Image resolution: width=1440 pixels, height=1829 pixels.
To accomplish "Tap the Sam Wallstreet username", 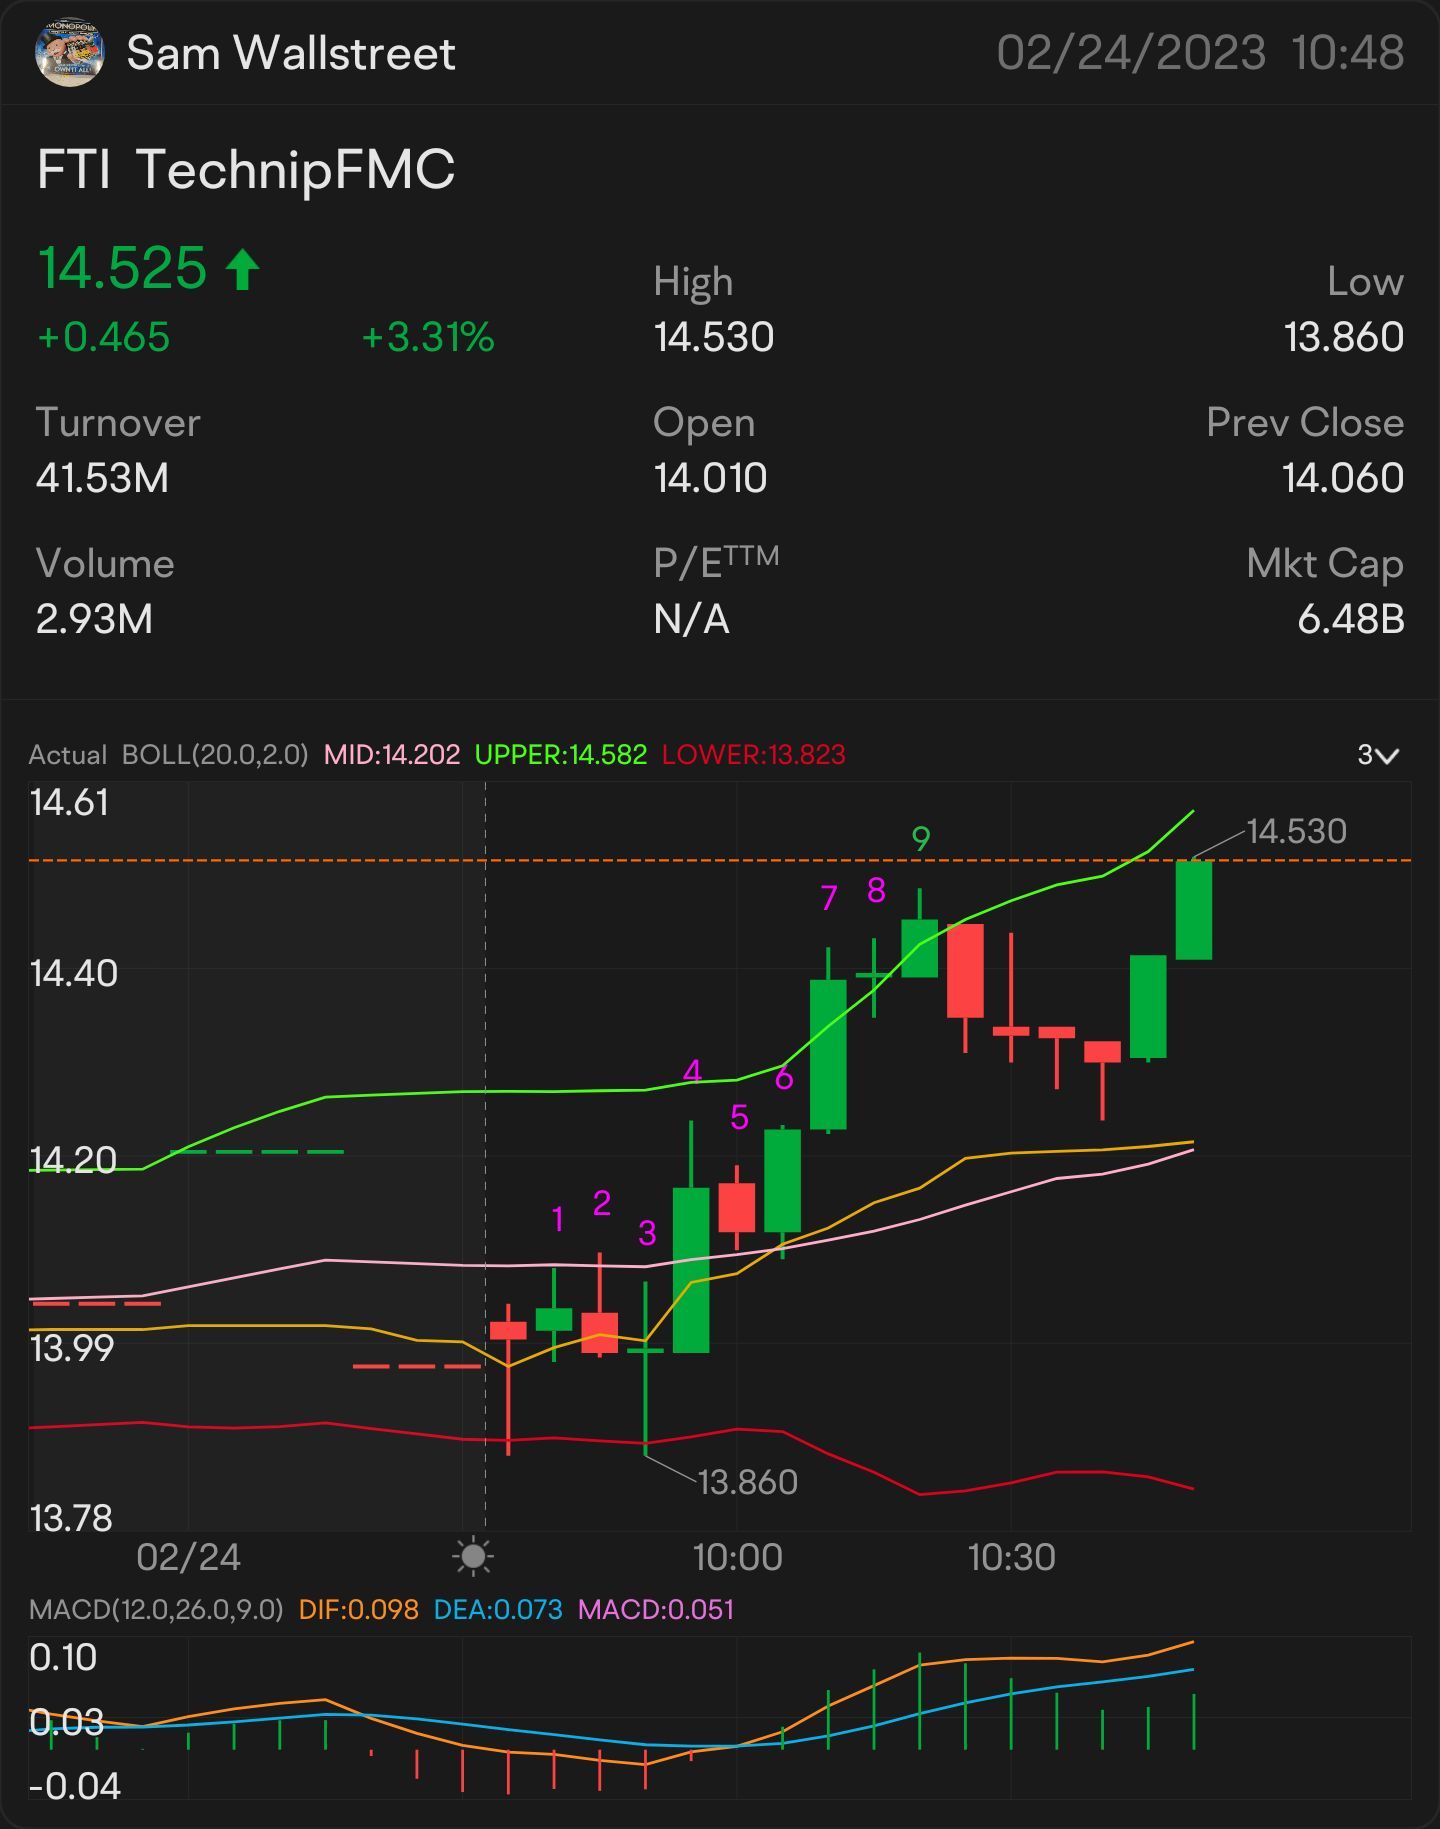I will [291, 53].
